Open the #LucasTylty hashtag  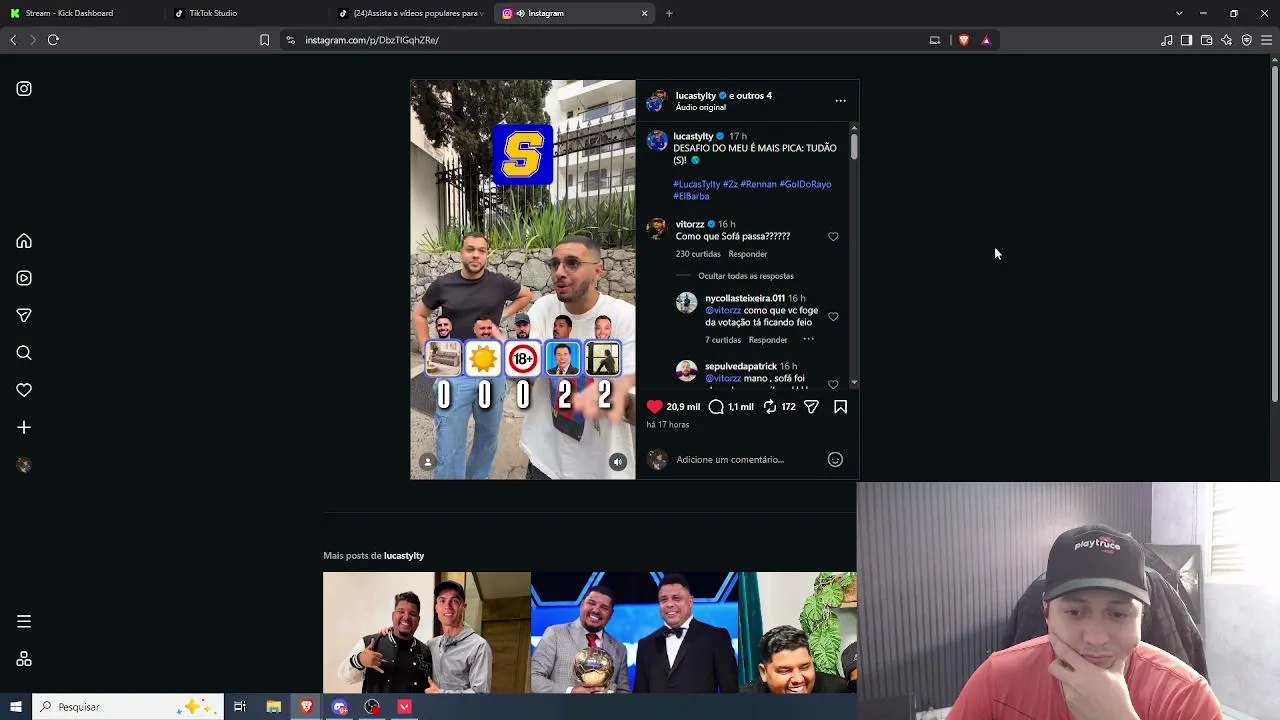coord(697,185)
